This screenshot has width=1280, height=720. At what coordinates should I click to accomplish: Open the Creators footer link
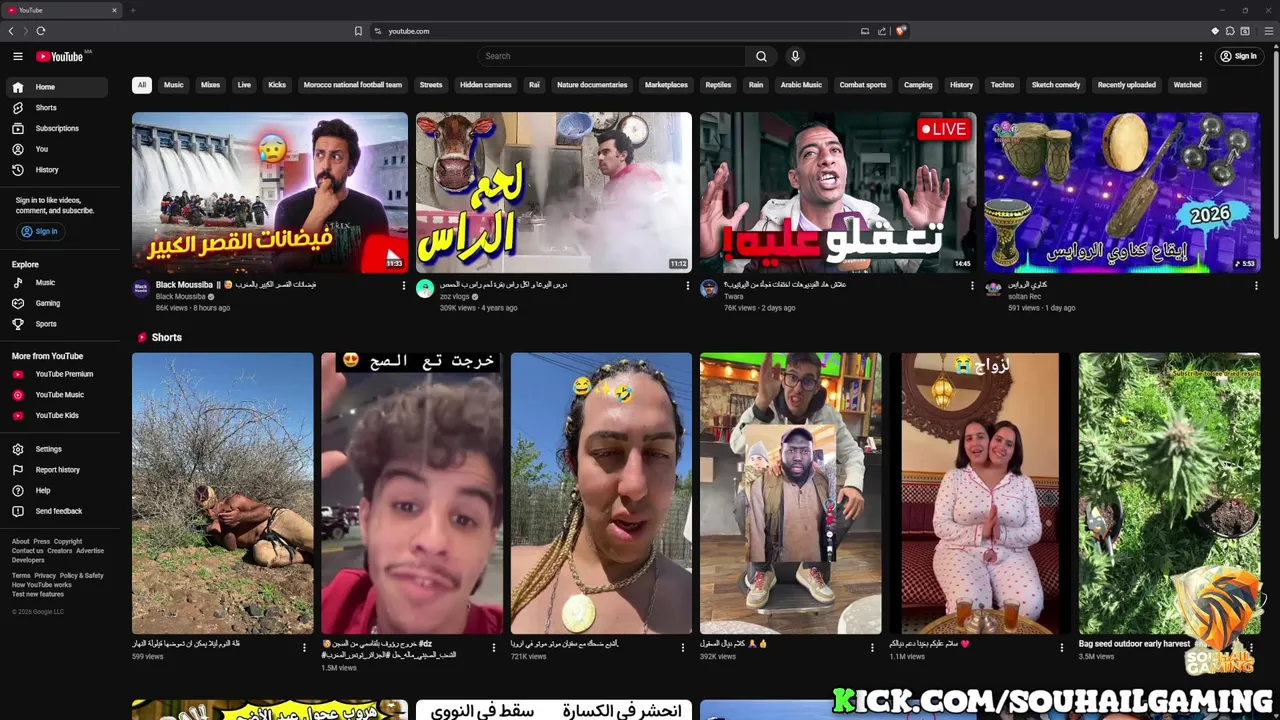pos(60,551)
